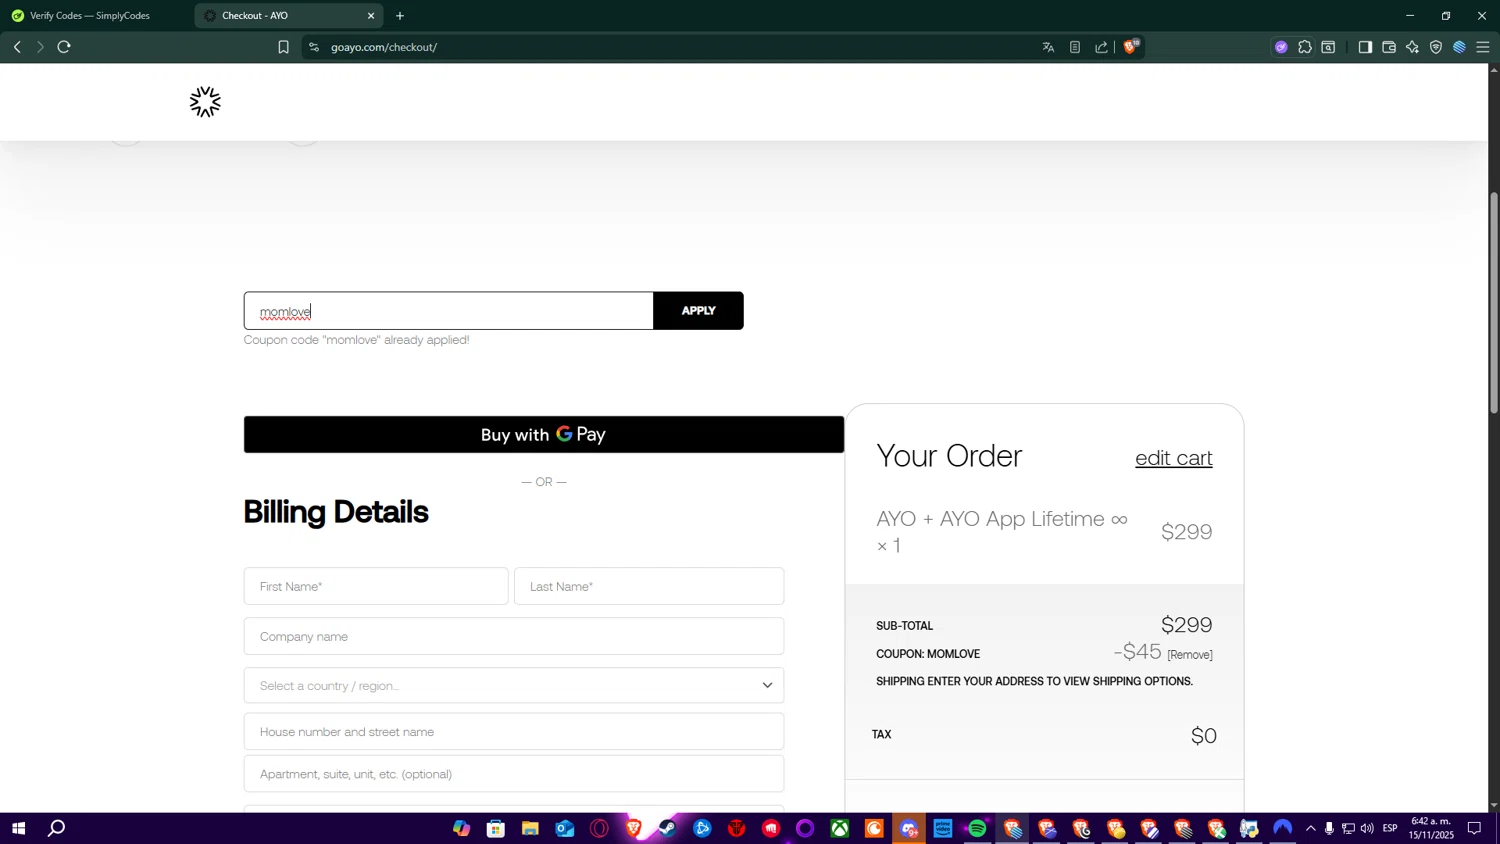Close the Checkout - AYO tab
Screen dimensions: 1500x844
point(371,16)
